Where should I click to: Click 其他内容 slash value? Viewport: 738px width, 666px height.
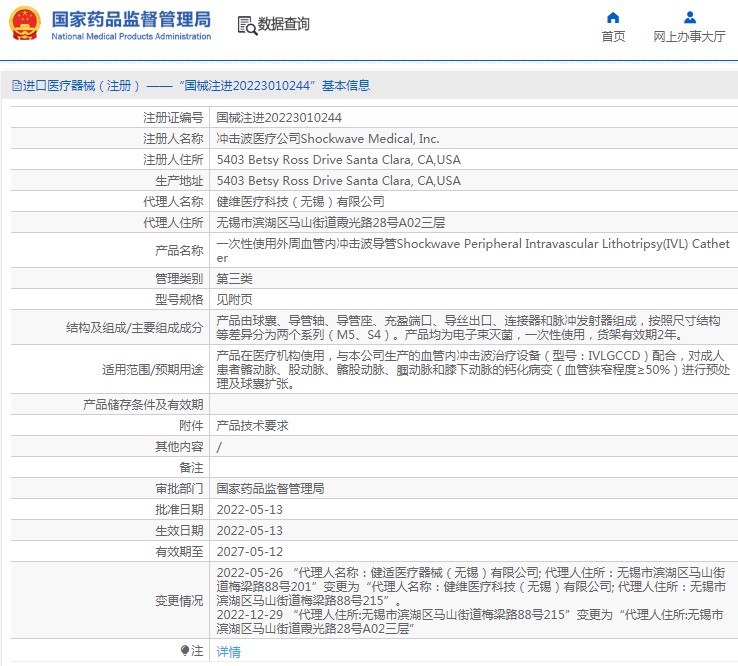tap(219, 447)
